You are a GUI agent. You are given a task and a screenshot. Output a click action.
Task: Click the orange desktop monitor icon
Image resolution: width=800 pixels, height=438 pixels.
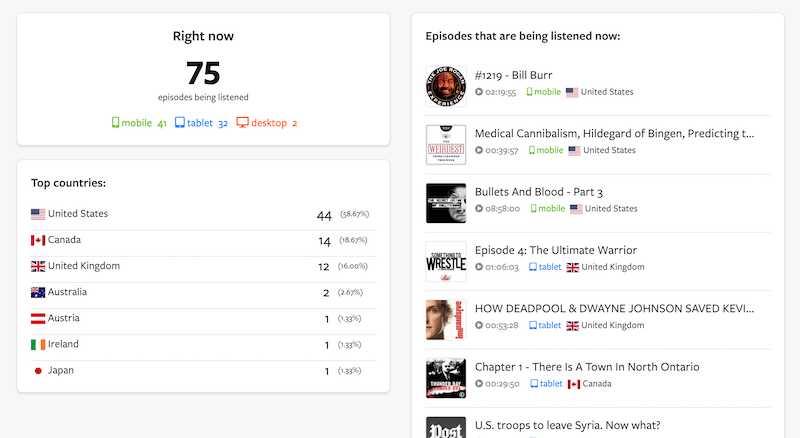[x=243, y=123]
